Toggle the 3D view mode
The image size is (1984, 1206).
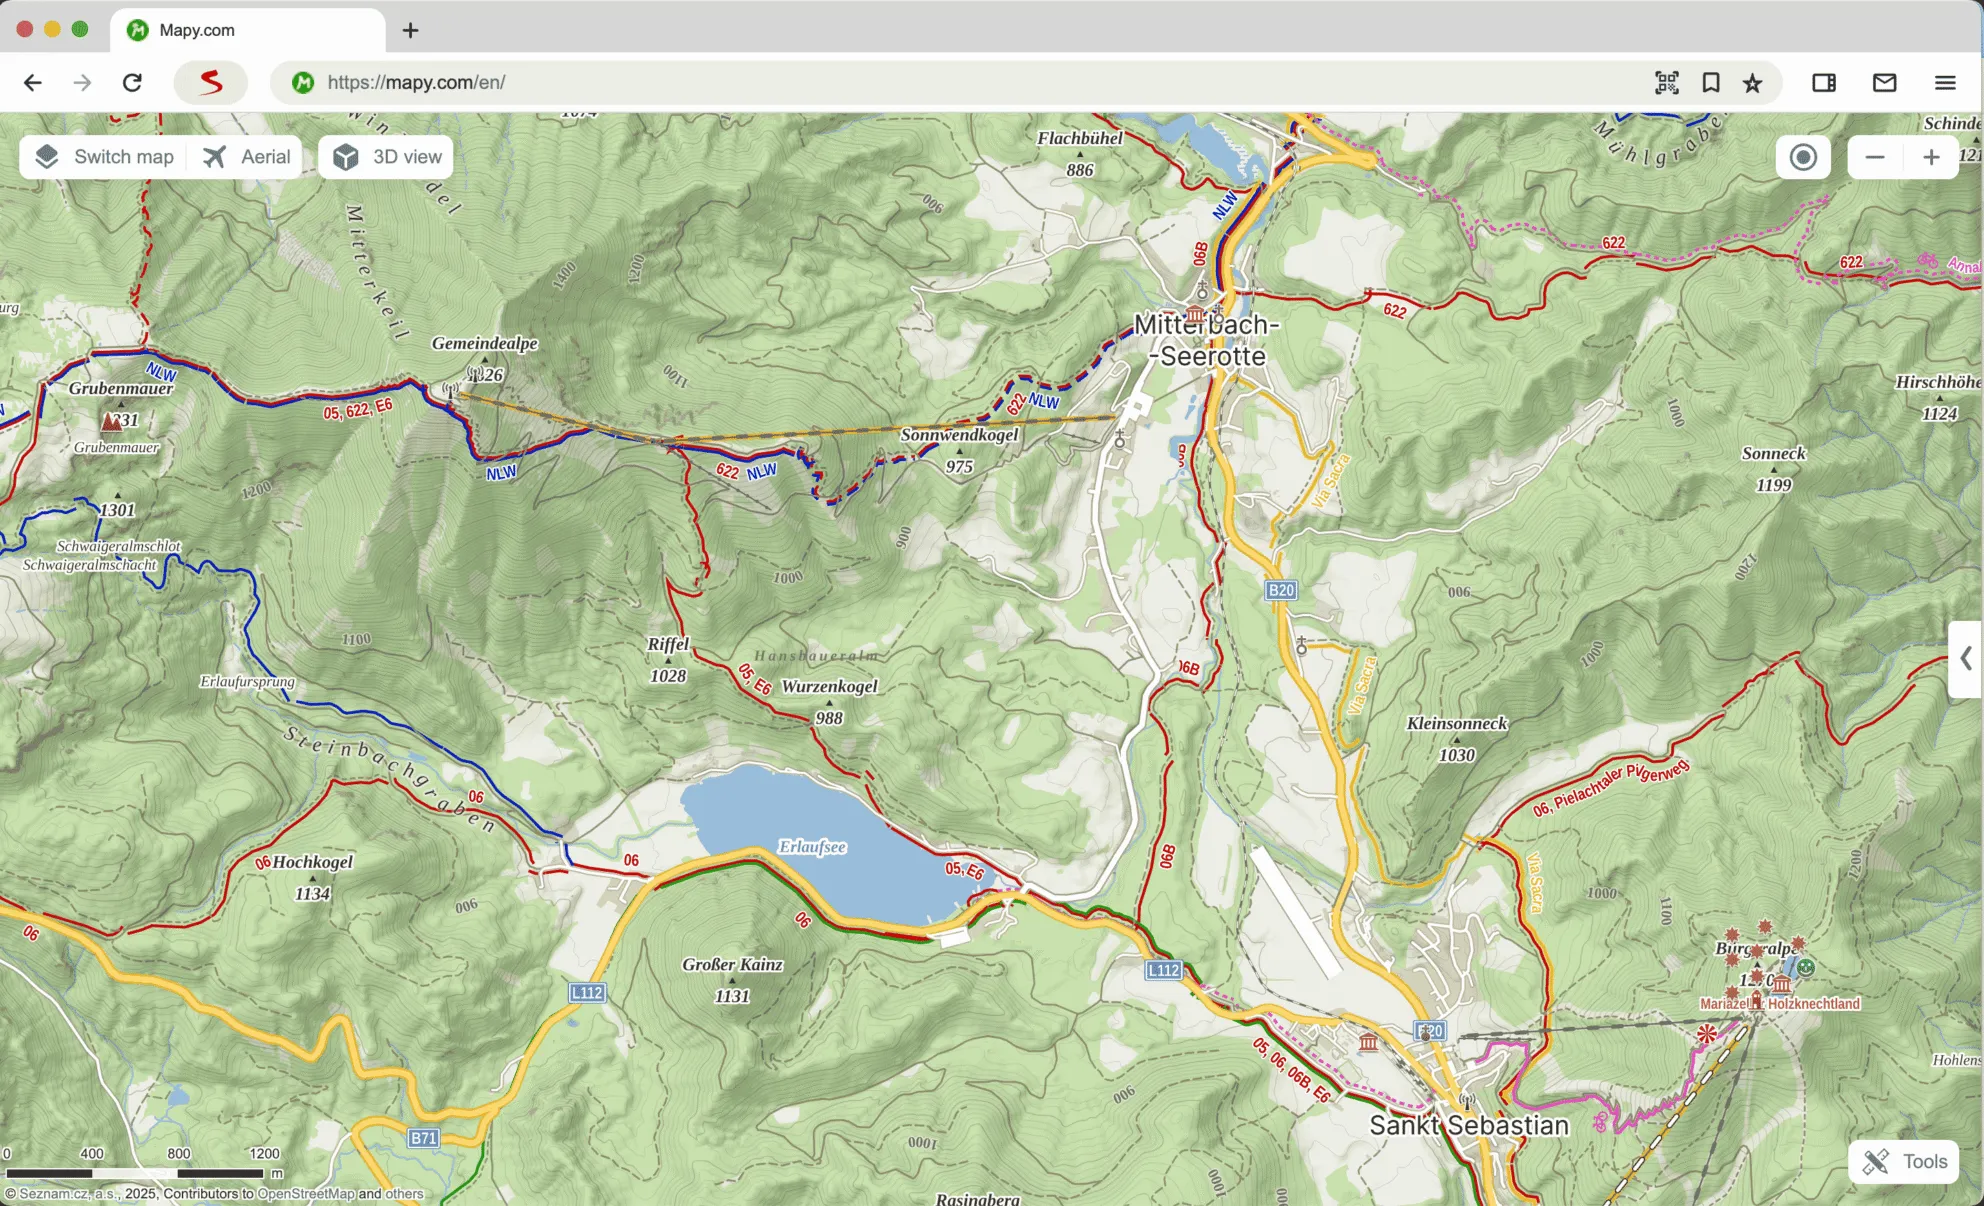386,157
